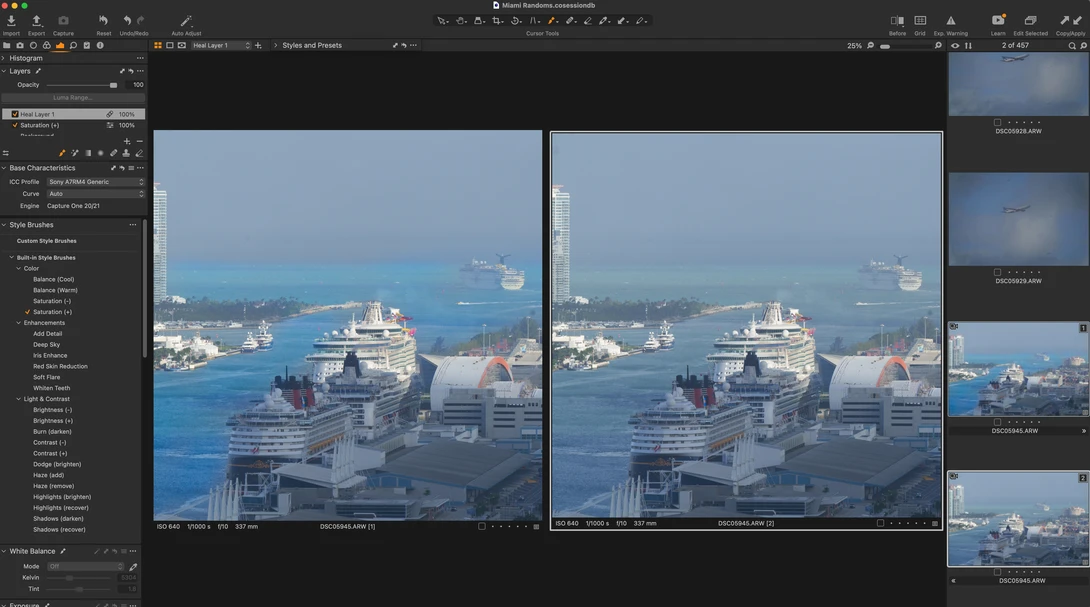
Task: Delete the layer with minus icon
Action: pyautogui.click(x=139, y=141)
